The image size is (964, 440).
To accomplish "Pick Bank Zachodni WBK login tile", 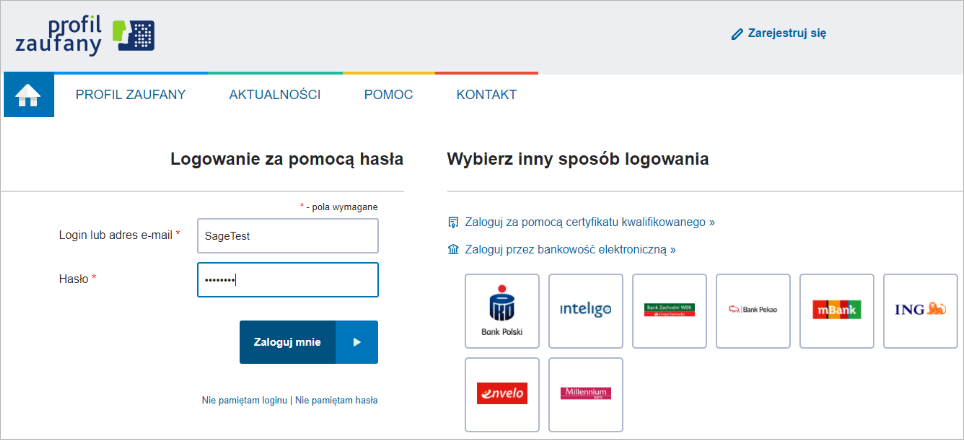I will click(669, 311).
